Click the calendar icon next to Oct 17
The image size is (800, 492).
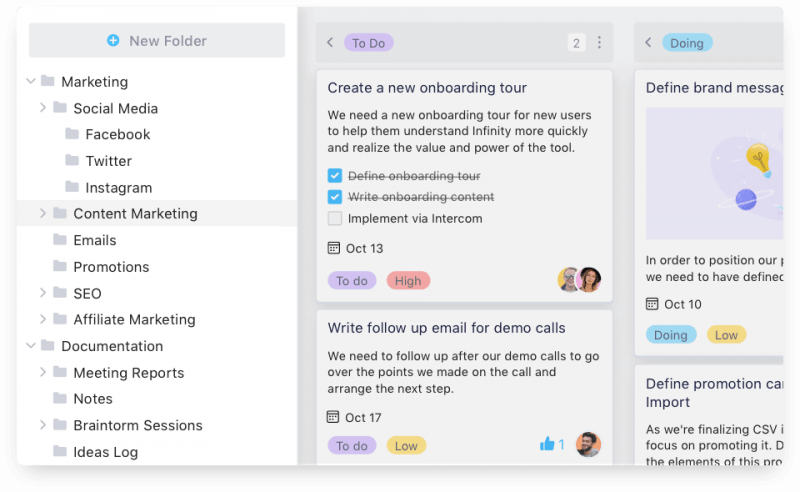click(333, 417)
